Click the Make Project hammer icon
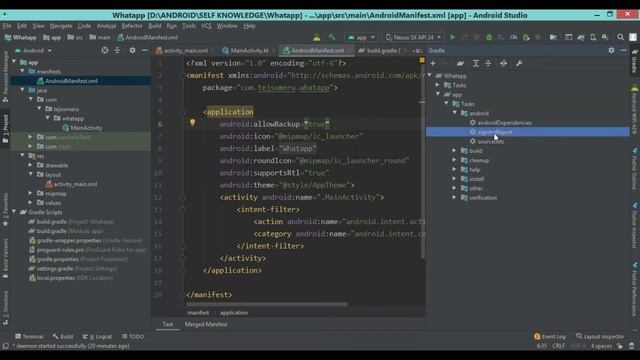 tap(332, 37)
